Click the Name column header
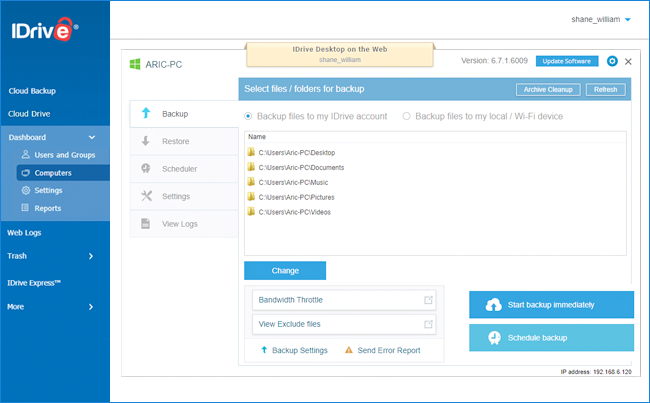Screen dimensions: 650x403 point(257,136)
